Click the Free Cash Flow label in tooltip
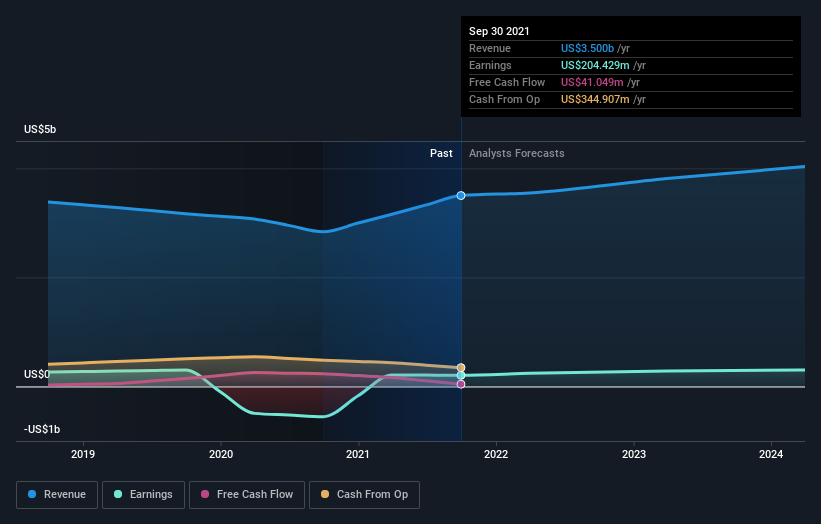Screen dimensions: 821x524 point(507,82)
